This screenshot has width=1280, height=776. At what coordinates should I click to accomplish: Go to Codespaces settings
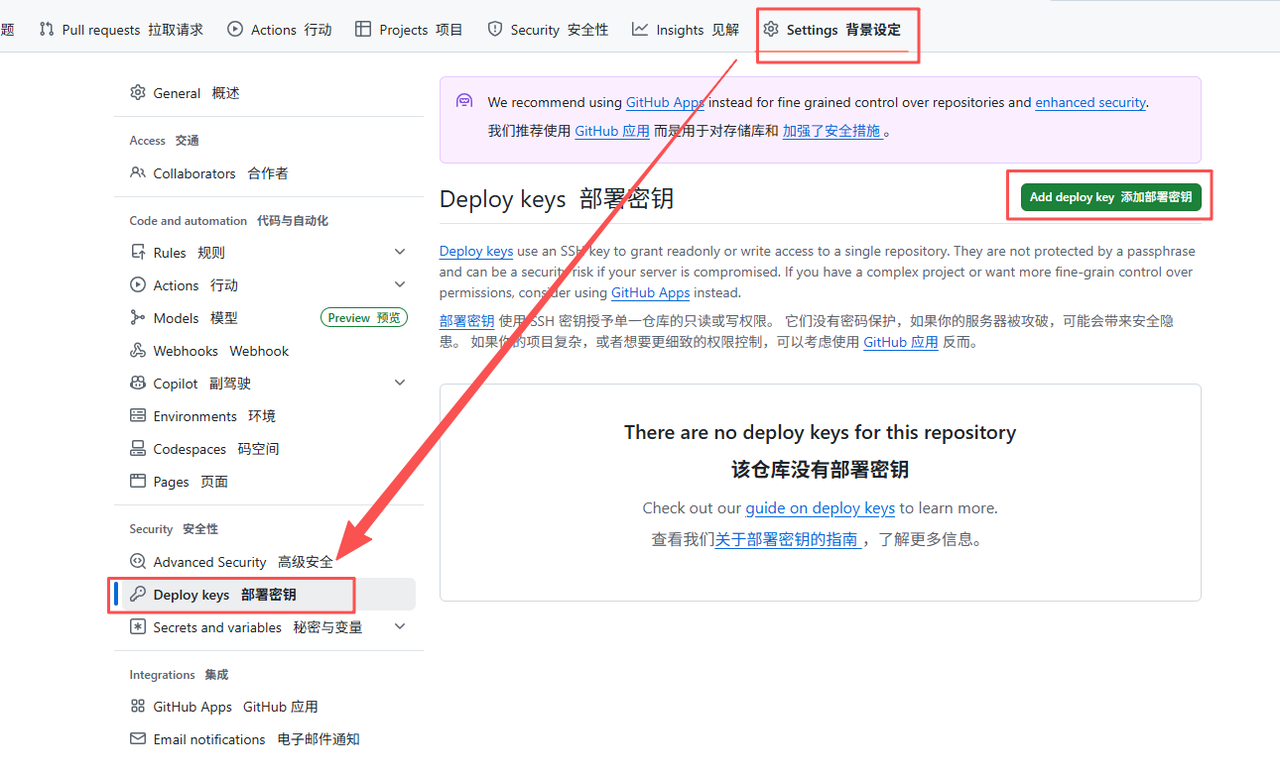coord(265,448)
